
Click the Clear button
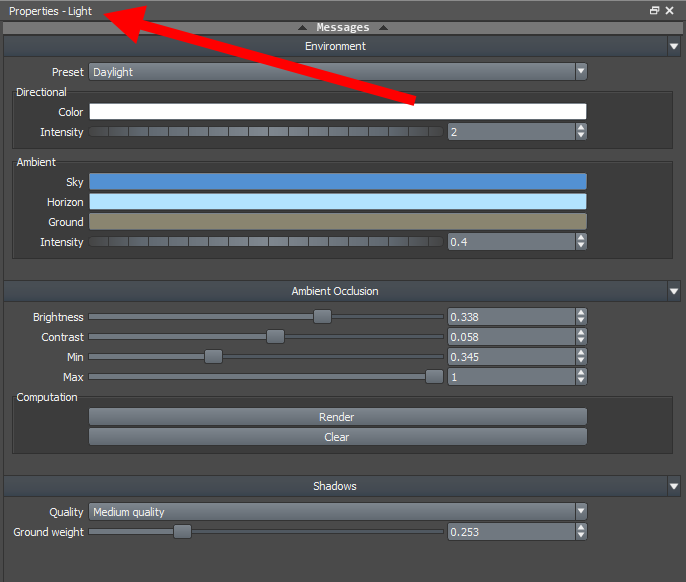pos(338,437)
